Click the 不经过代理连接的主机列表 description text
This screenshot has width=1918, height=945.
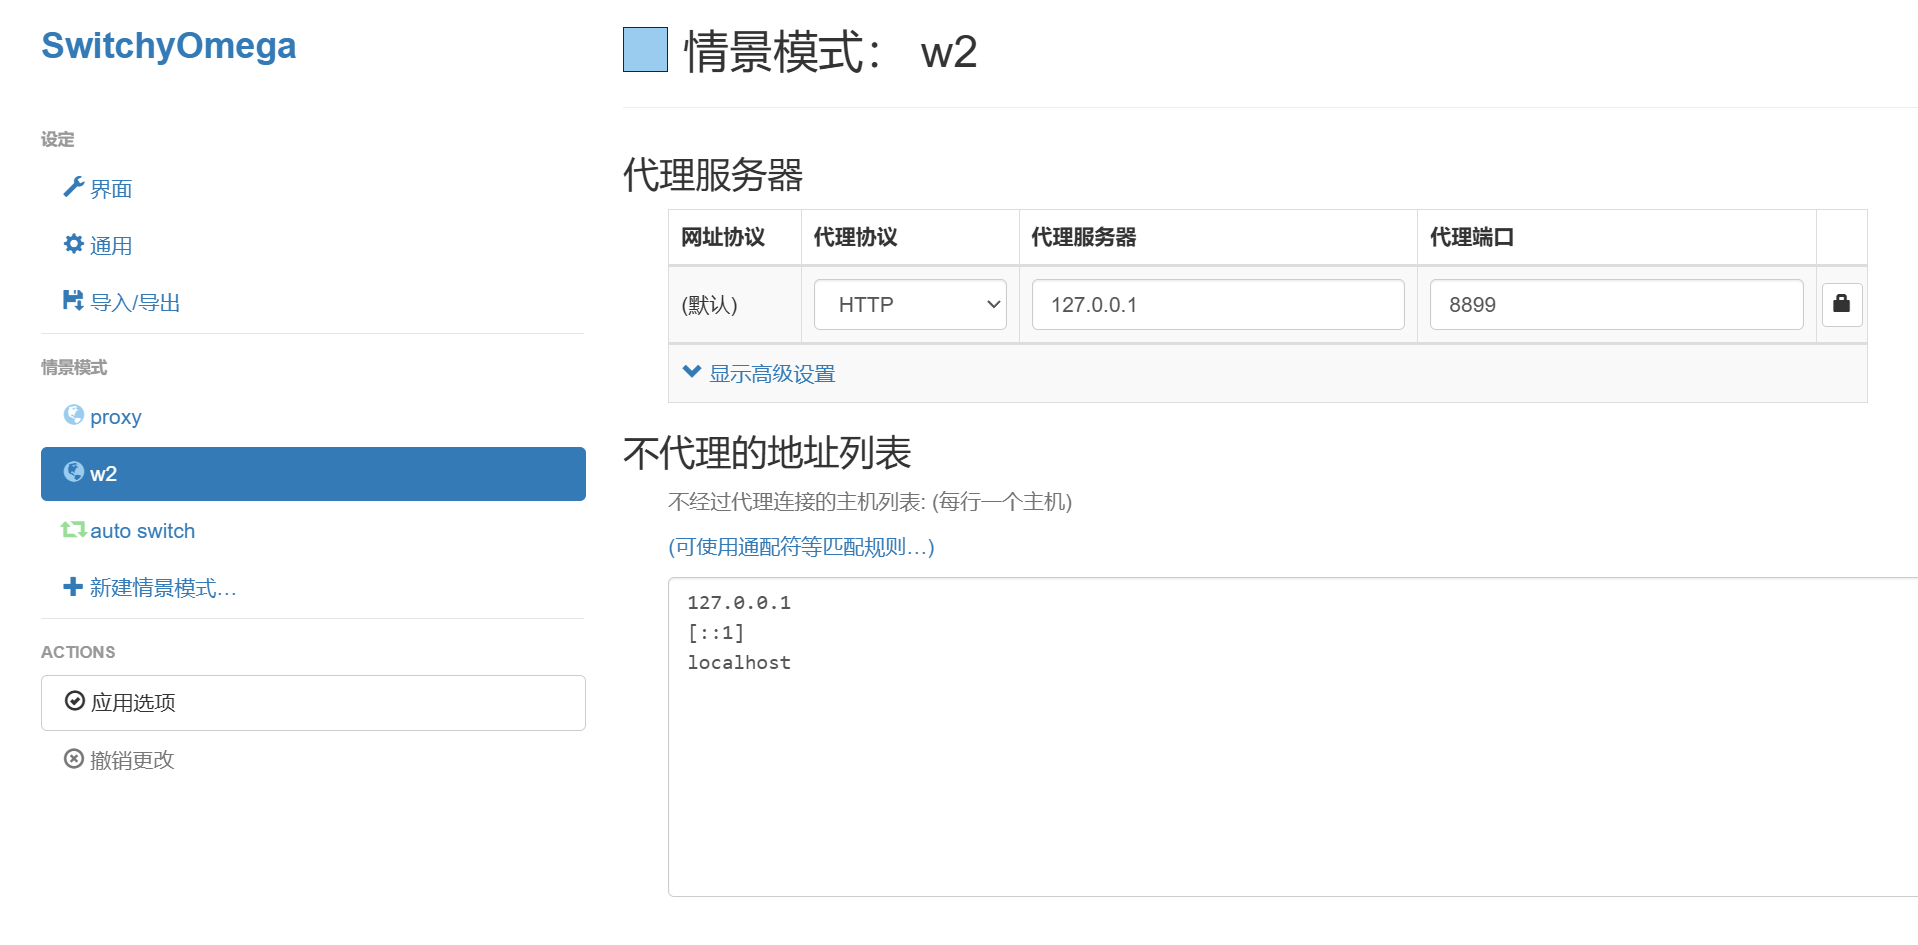click(x=870, y=502)
